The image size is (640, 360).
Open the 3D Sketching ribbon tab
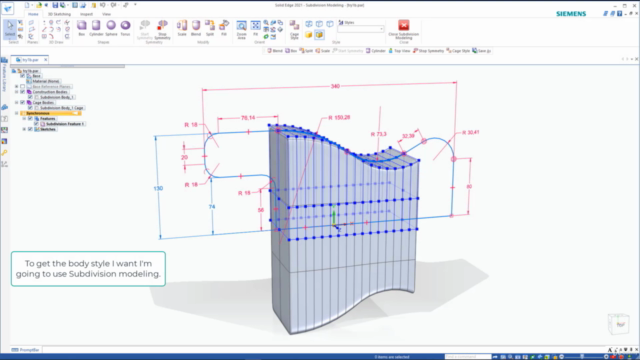click(x=59, y=14)
